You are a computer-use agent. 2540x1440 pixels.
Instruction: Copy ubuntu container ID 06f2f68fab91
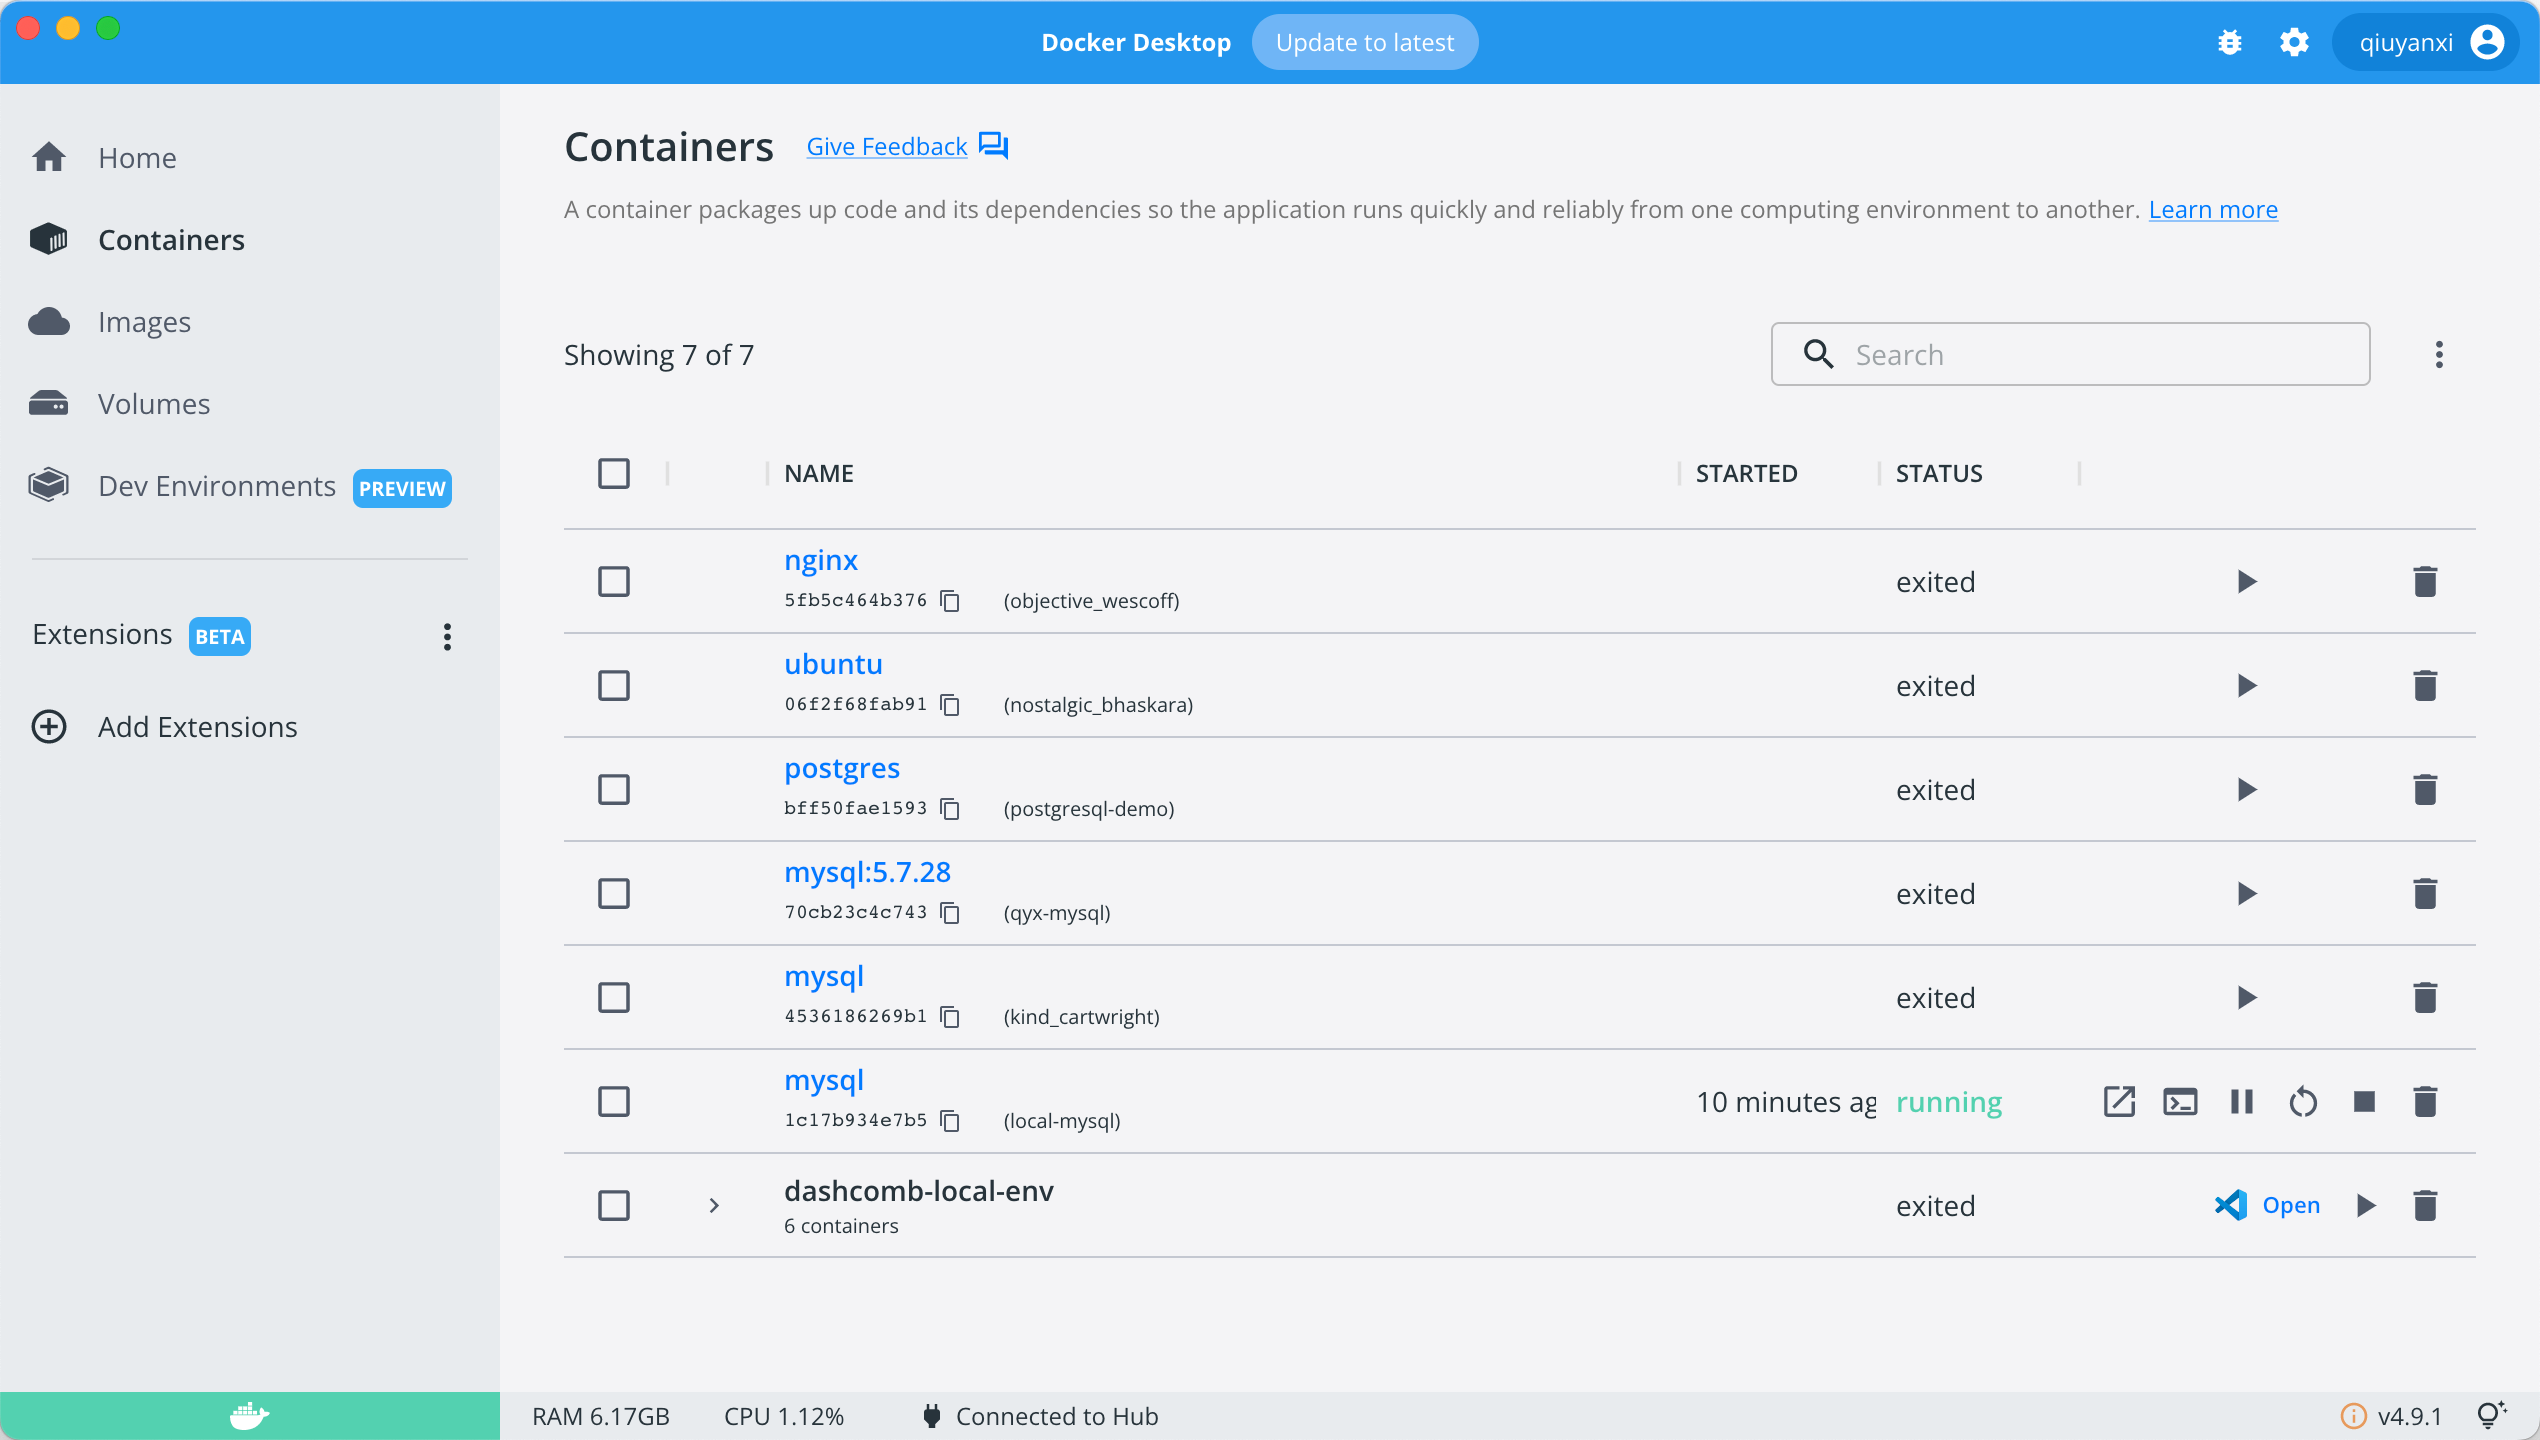[x=950, y=705]
